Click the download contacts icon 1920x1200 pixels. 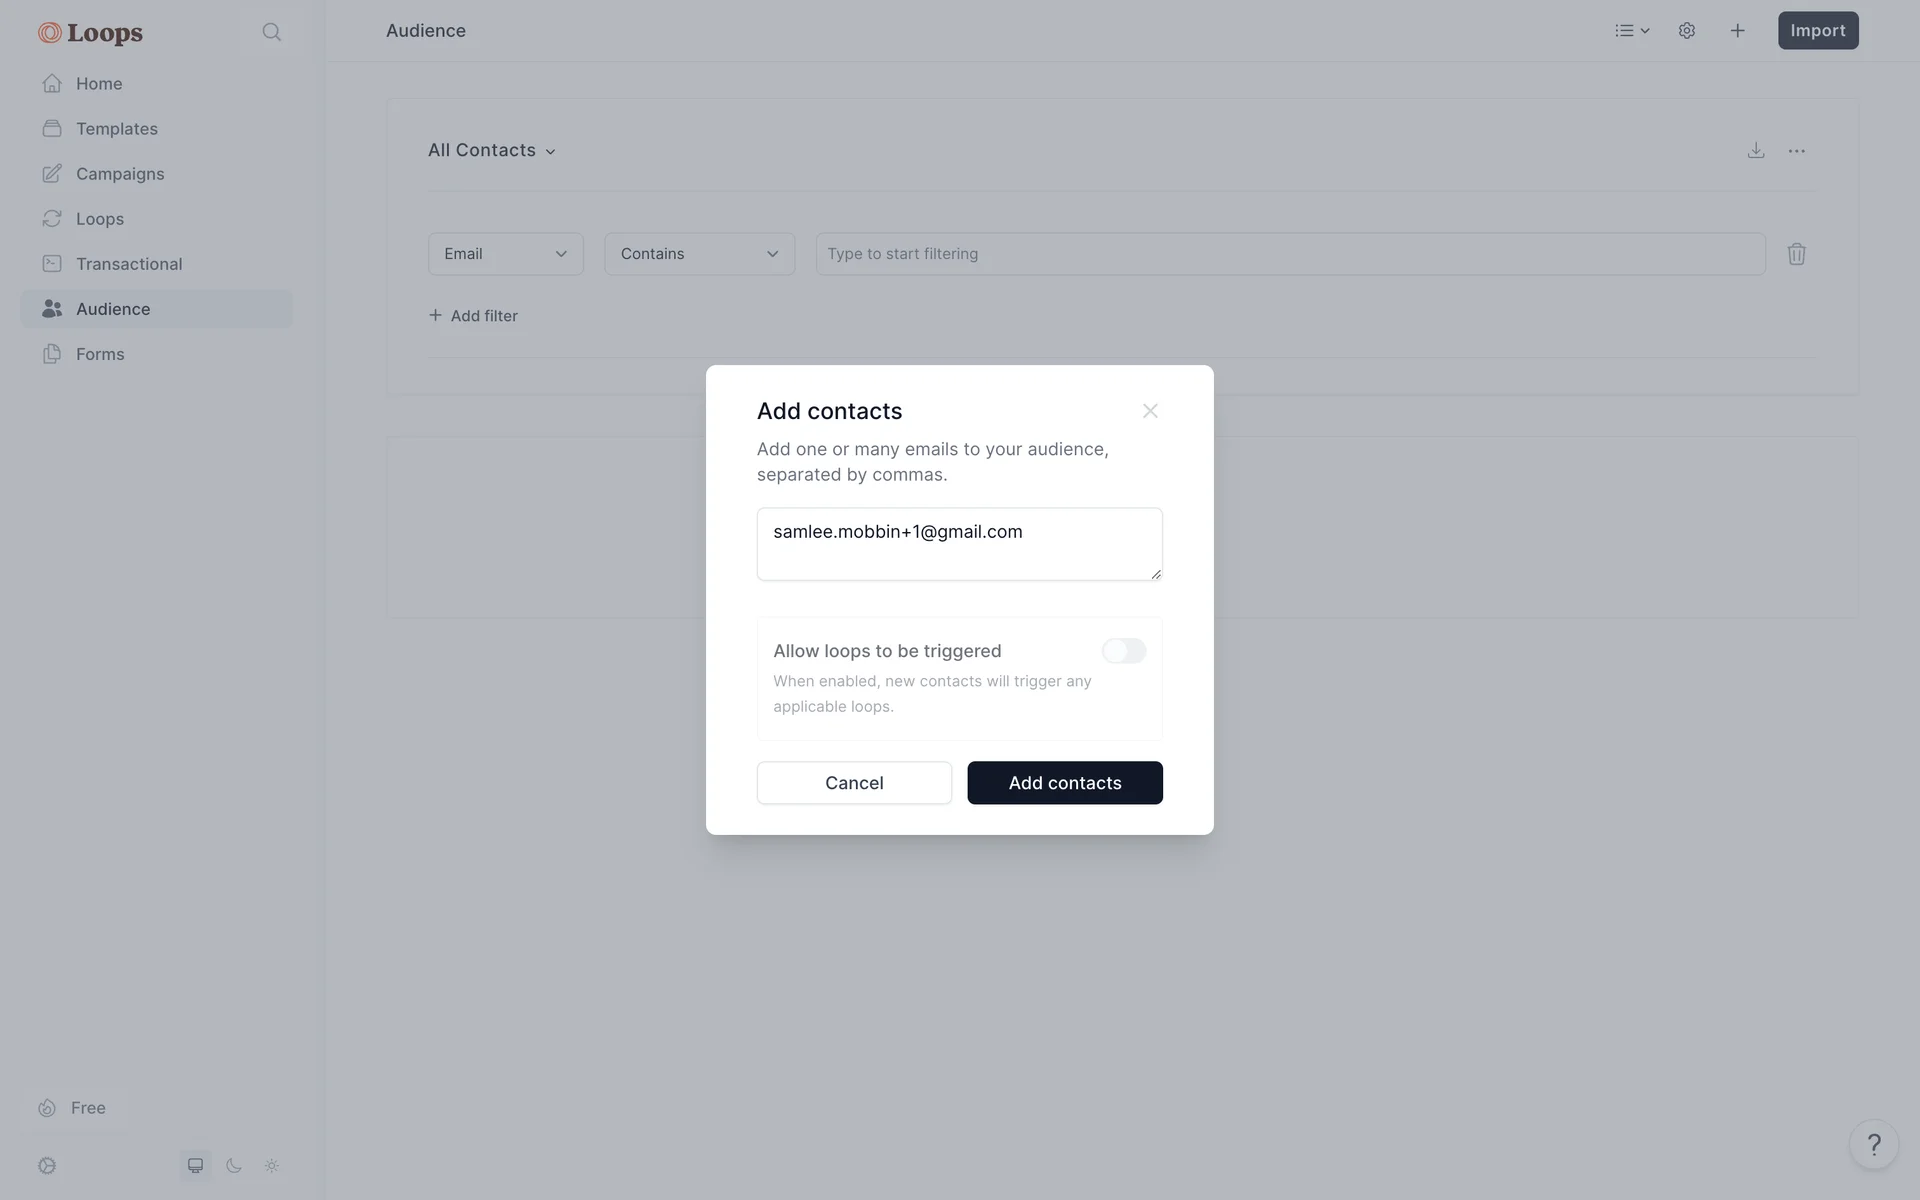[x=1756, y=151]
